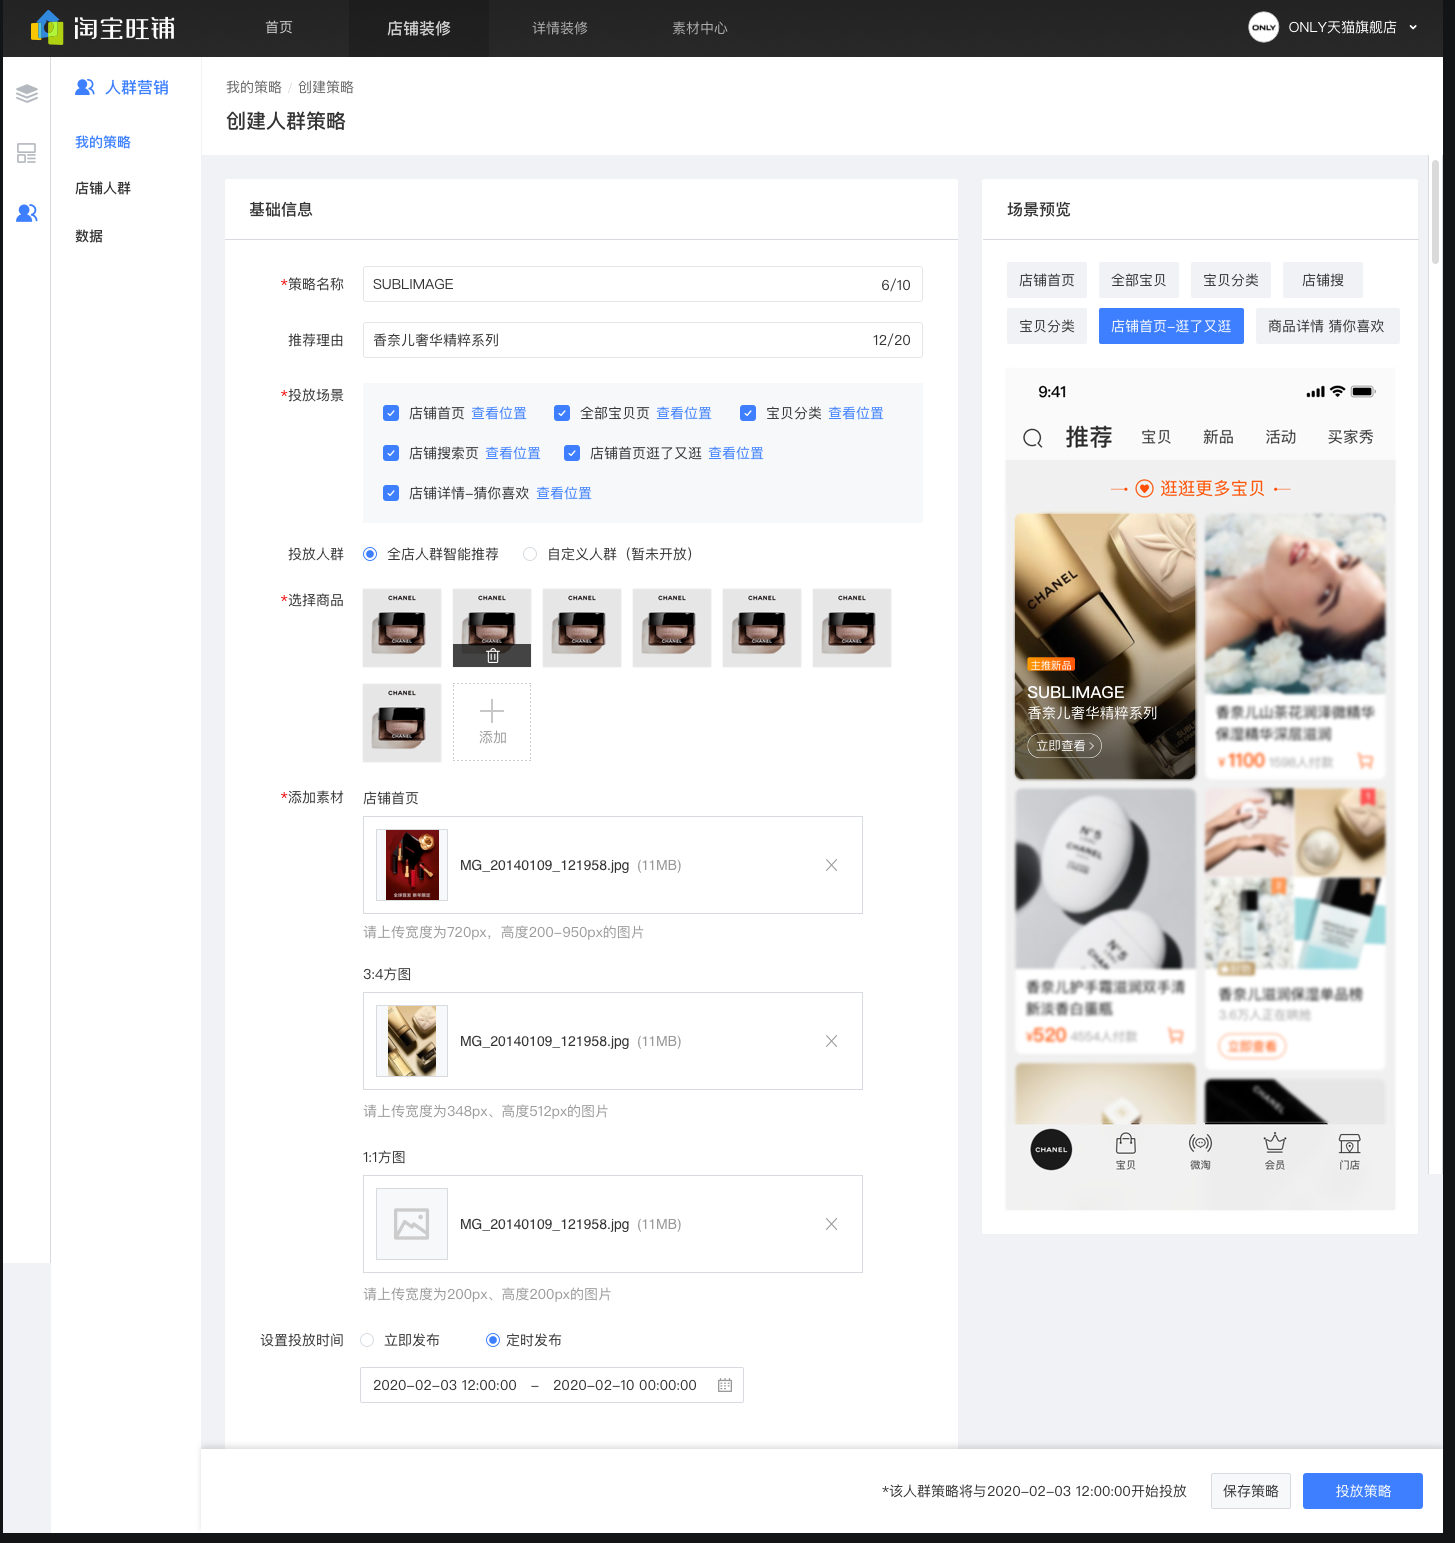
Task: Switch preview to 店铺搜 scene
Action: tap(1323, 280)
